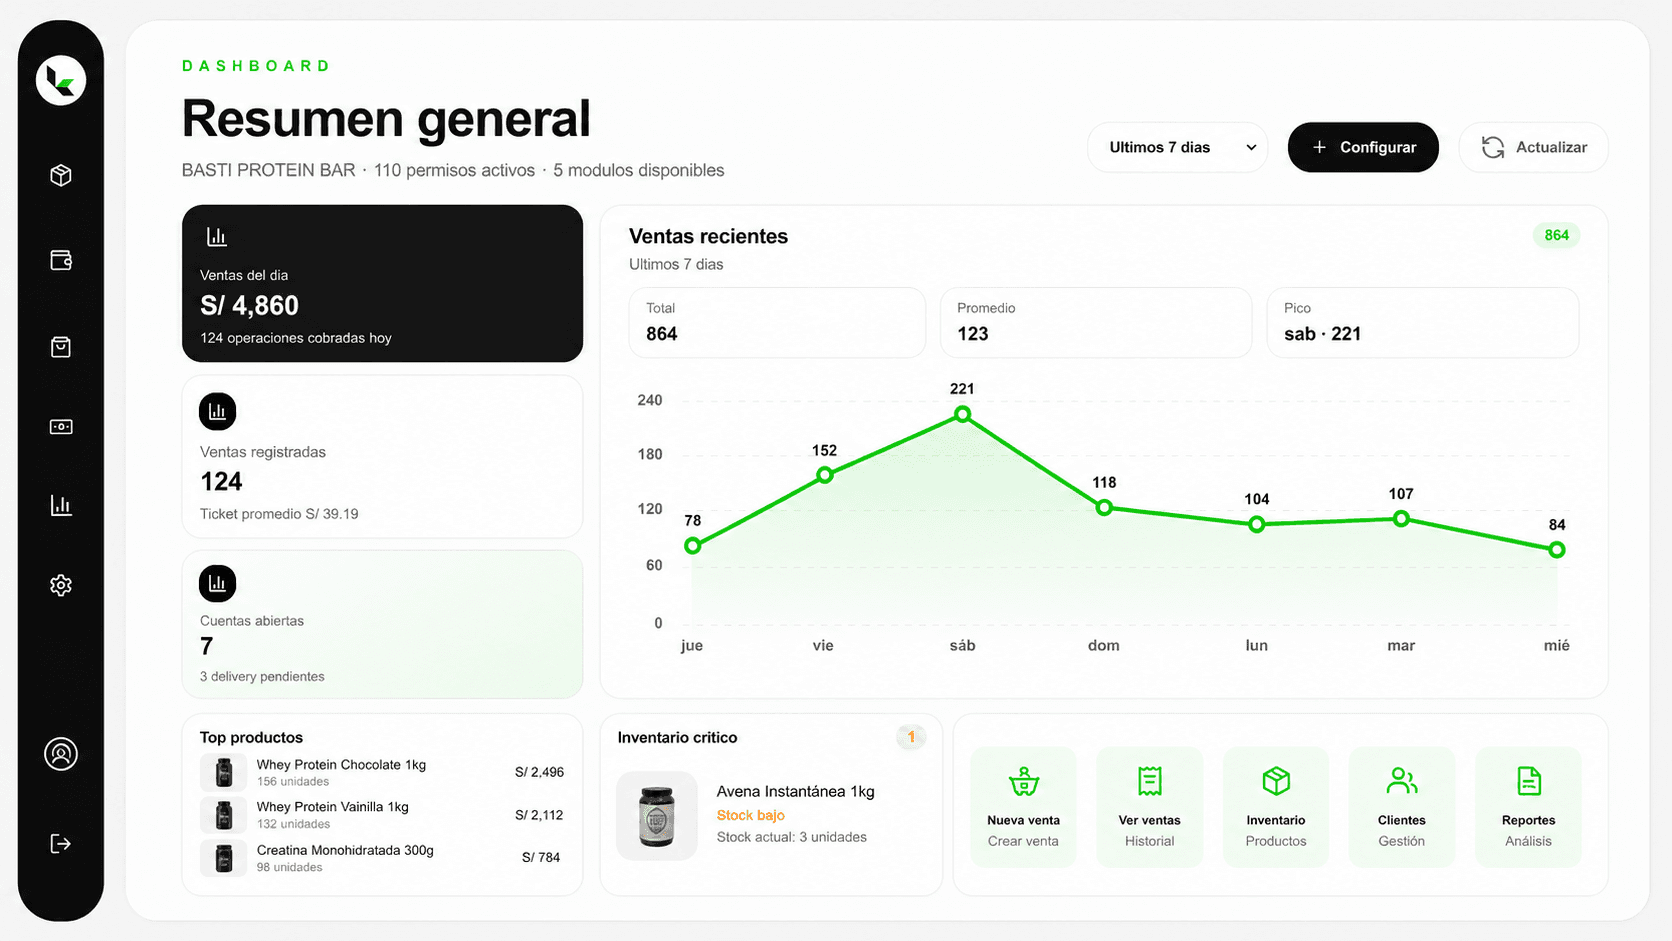1672x941 pixels.
Task: Click the Ticket promedio S/ 39.19 text
Action: (x=279, y=514)
